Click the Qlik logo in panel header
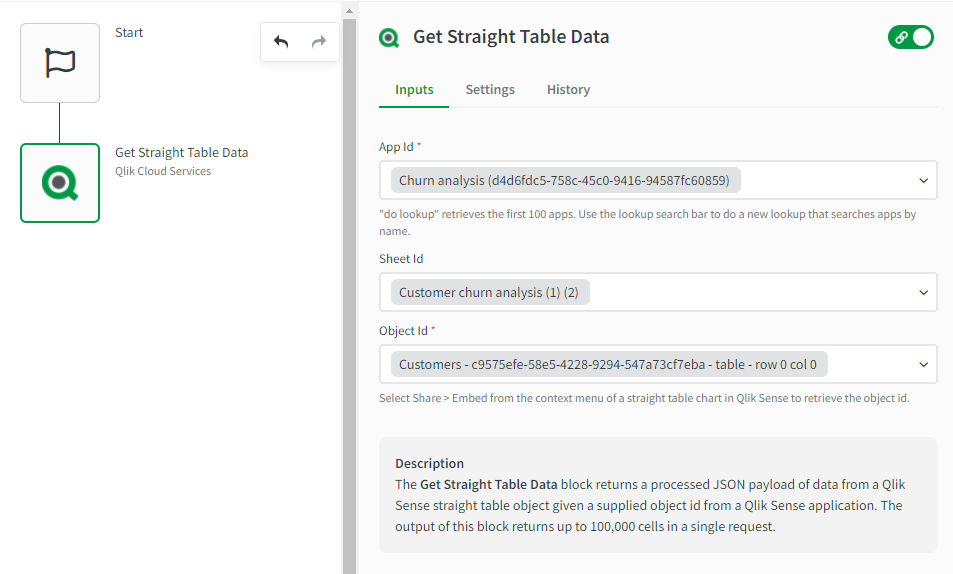This screenshot has height=574, width=953. pyautogui.click(x=389, y=38)
